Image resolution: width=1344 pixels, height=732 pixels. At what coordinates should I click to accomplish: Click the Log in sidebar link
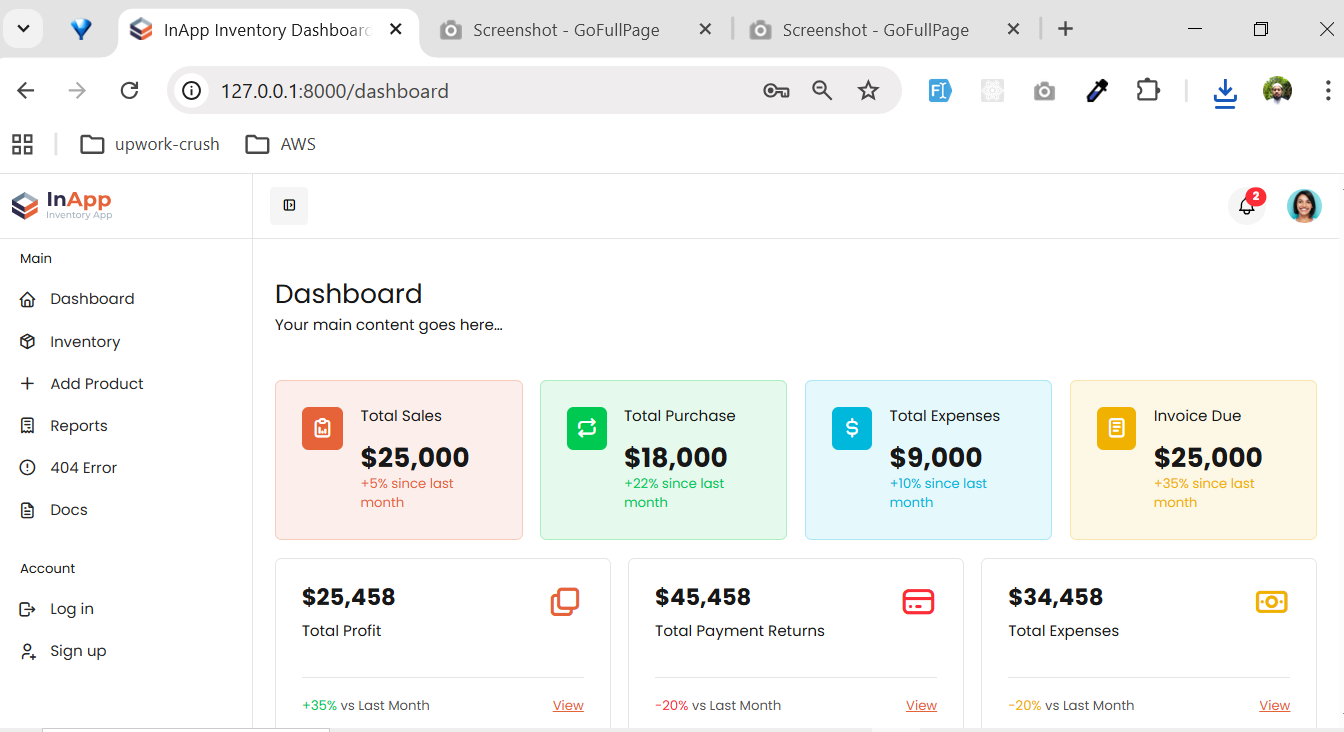click(x=71, y=609)
